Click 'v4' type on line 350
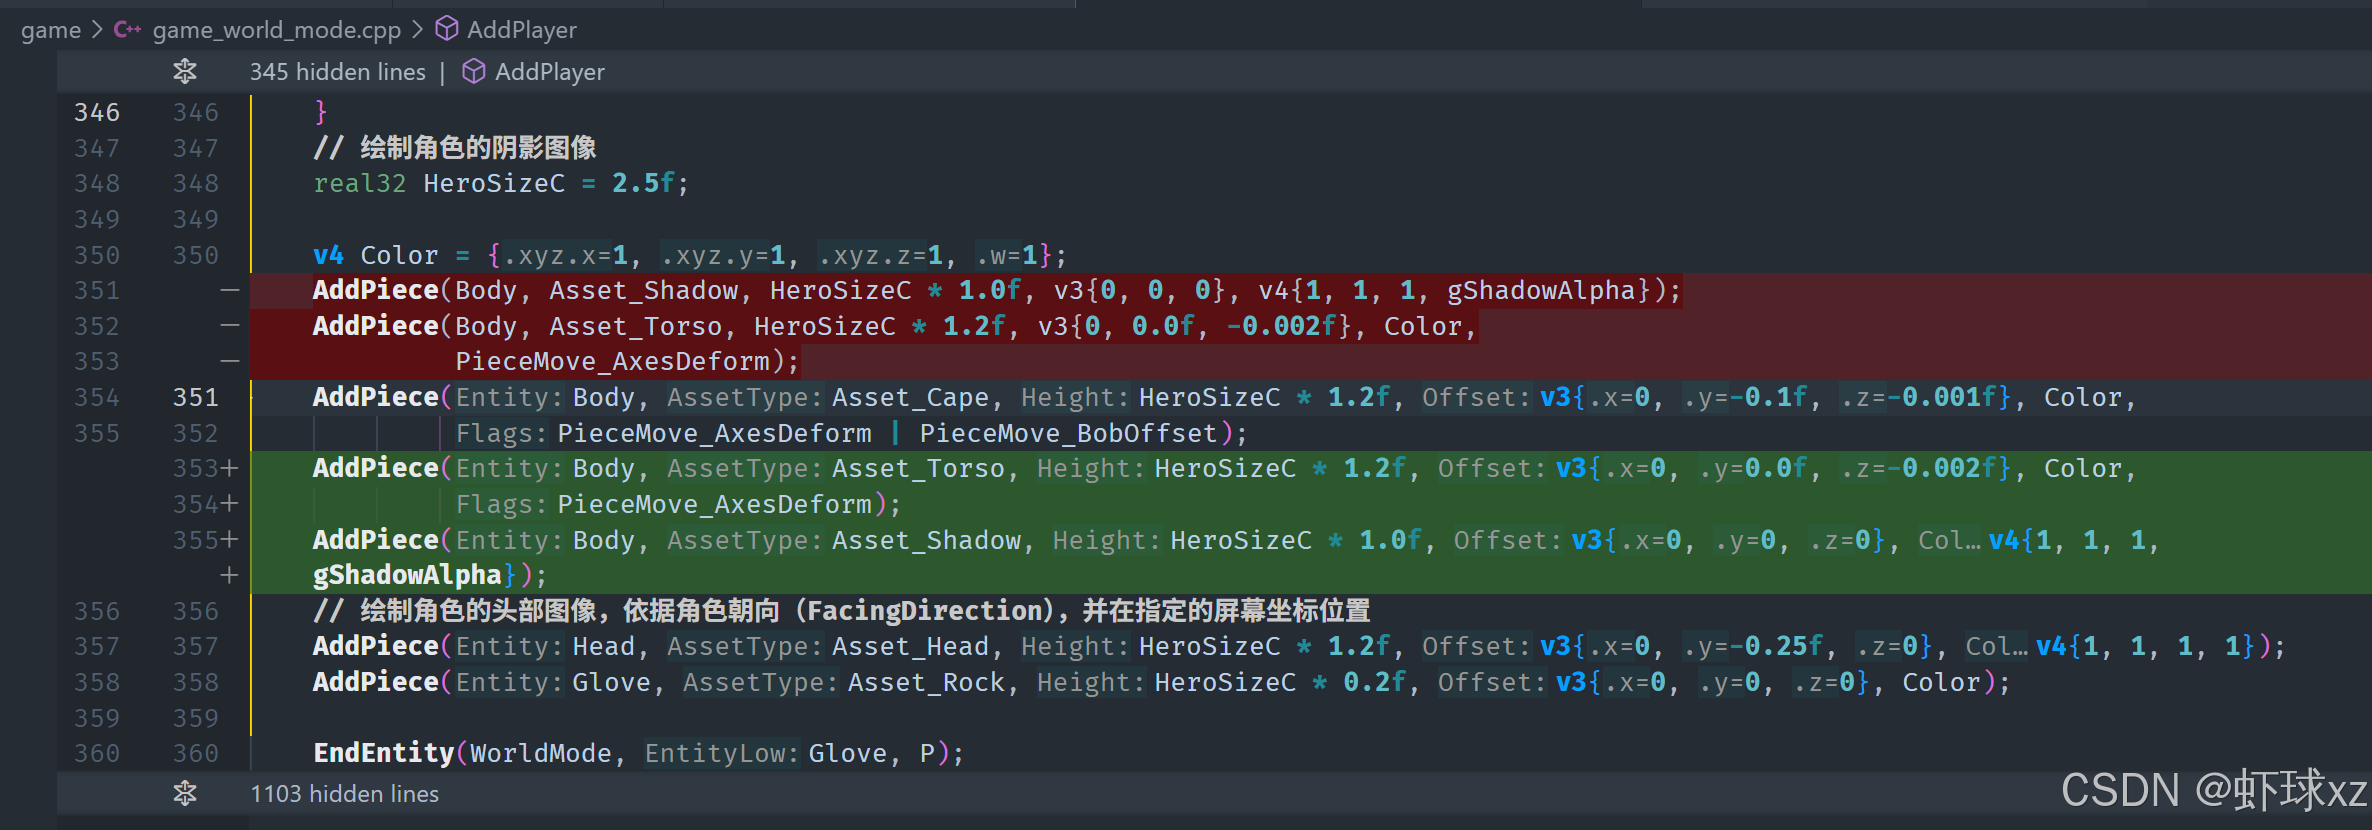 [328, 255]
